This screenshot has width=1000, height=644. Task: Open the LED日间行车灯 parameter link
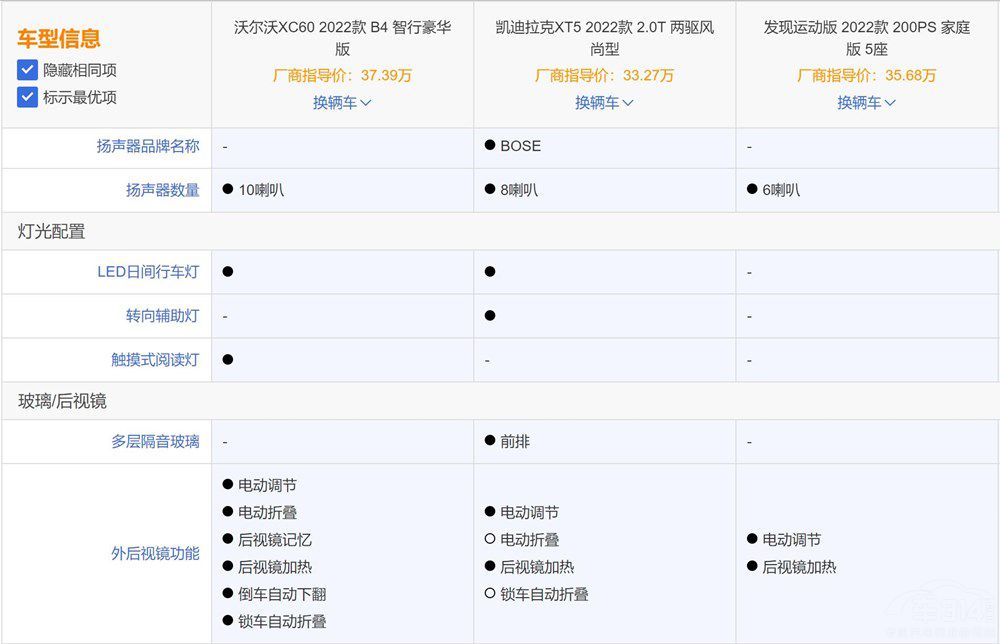point(148,272)
